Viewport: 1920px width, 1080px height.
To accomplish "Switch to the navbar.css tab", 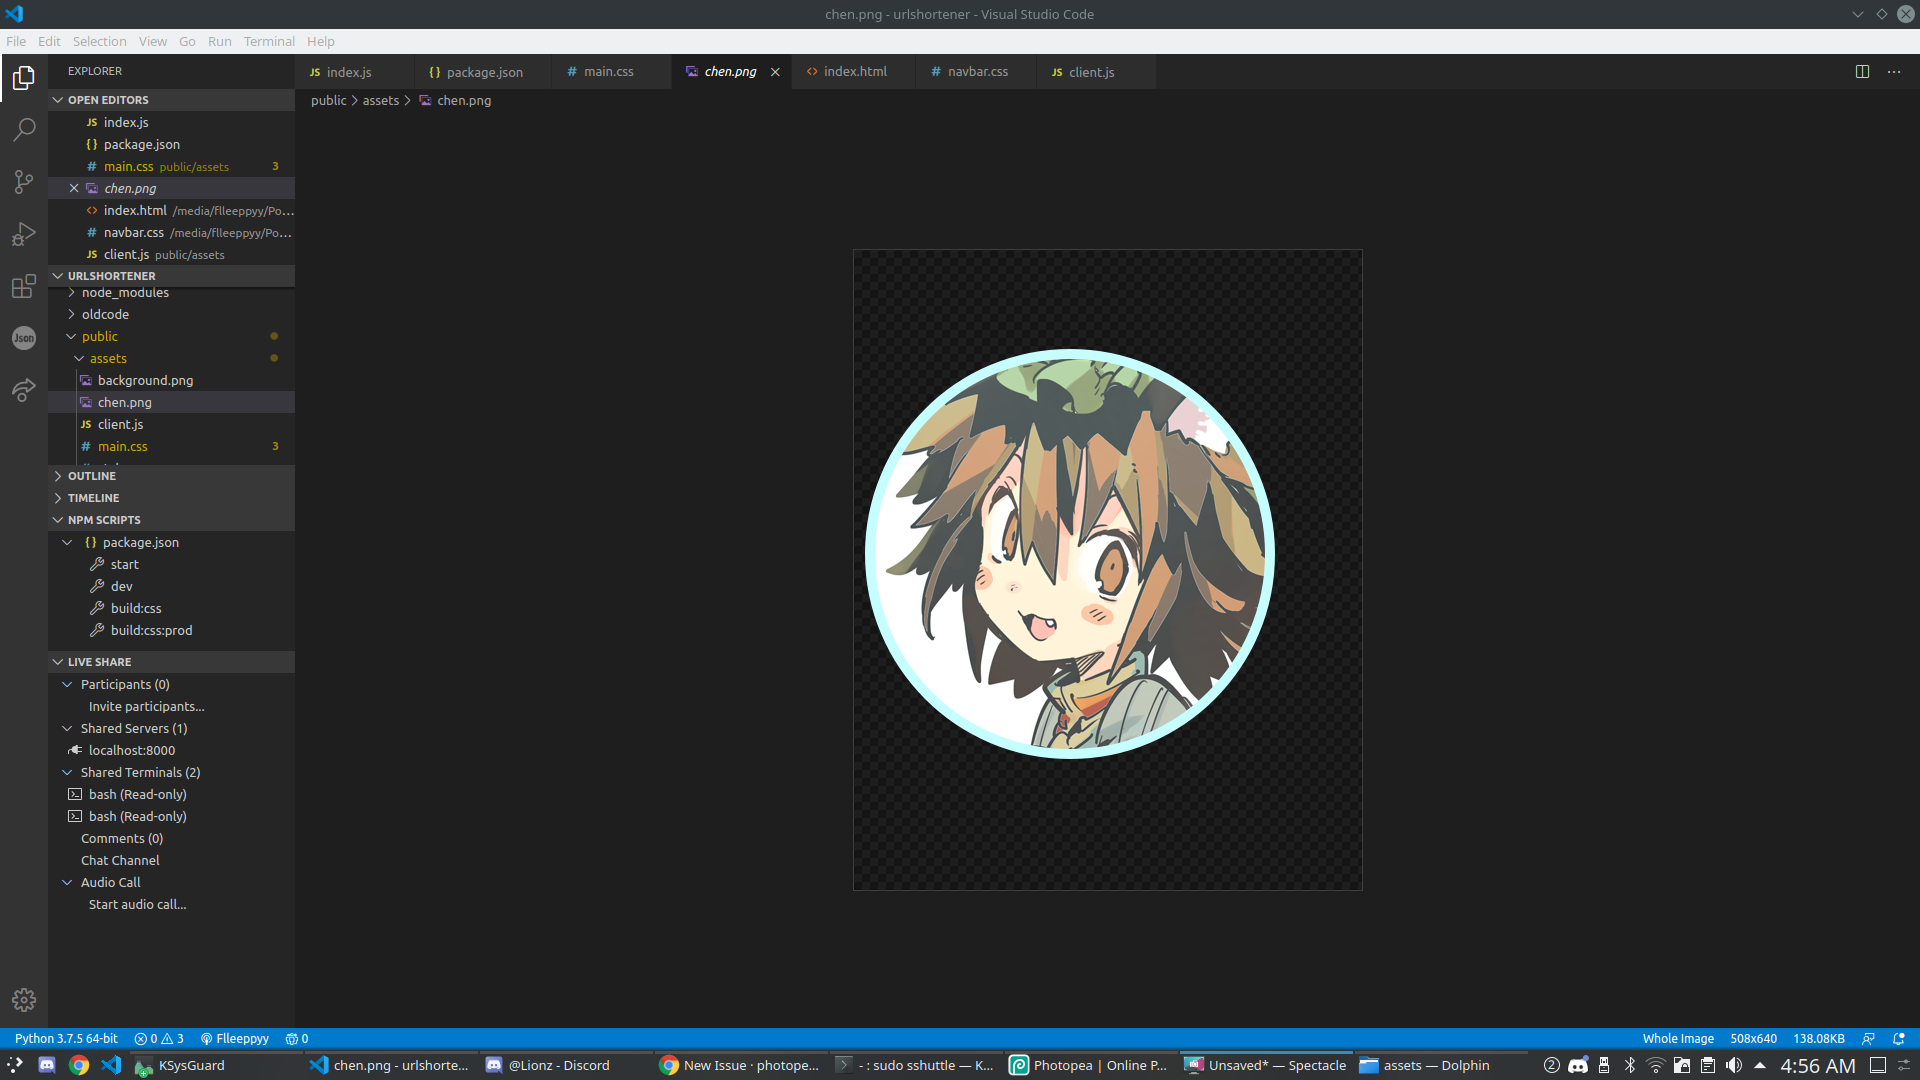I will point(977,72).
